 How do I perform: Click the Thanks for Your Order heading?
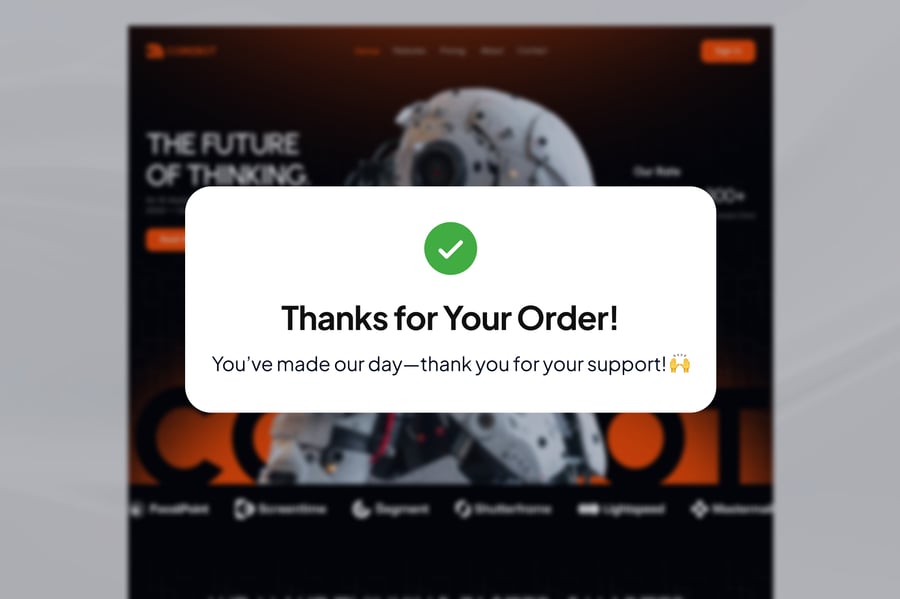pyautogui.click(x=450, y=318)
